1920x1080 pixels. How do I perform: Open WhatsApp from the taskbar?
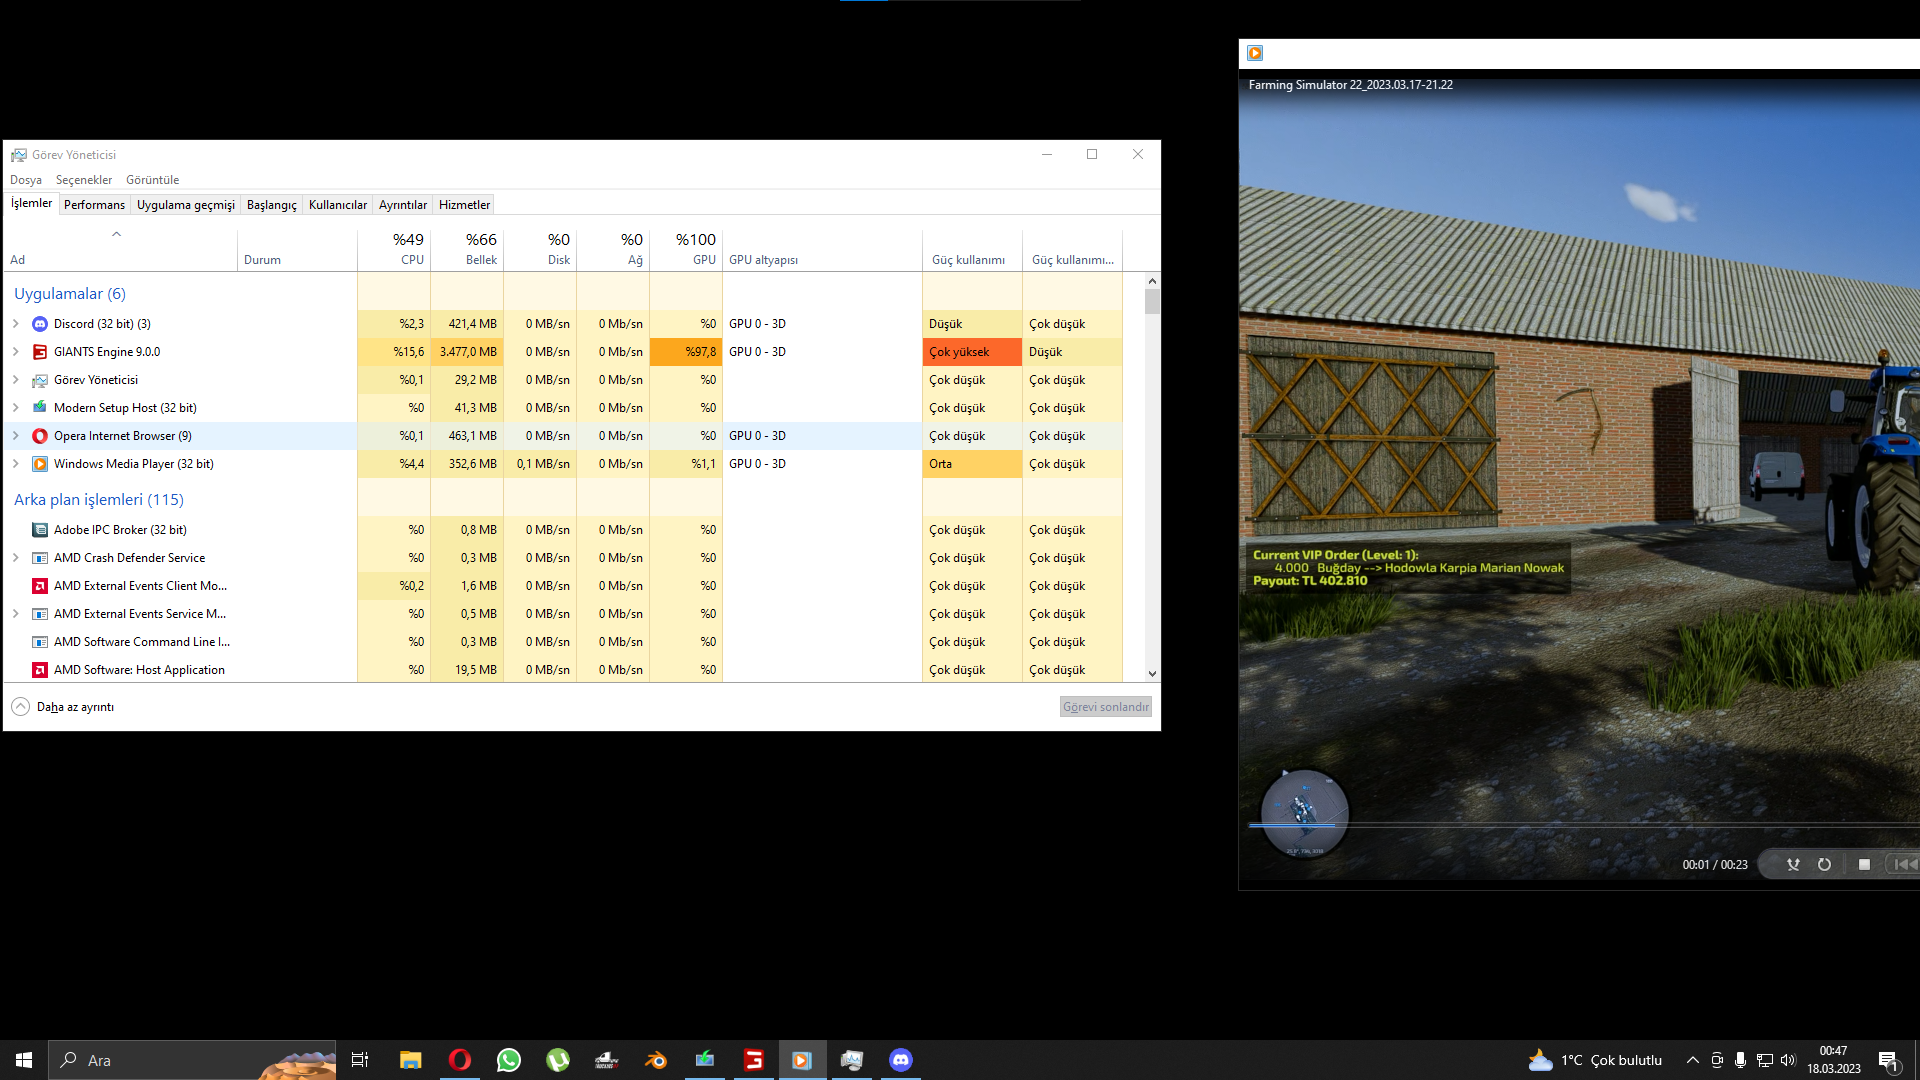tap(509, 1060)
